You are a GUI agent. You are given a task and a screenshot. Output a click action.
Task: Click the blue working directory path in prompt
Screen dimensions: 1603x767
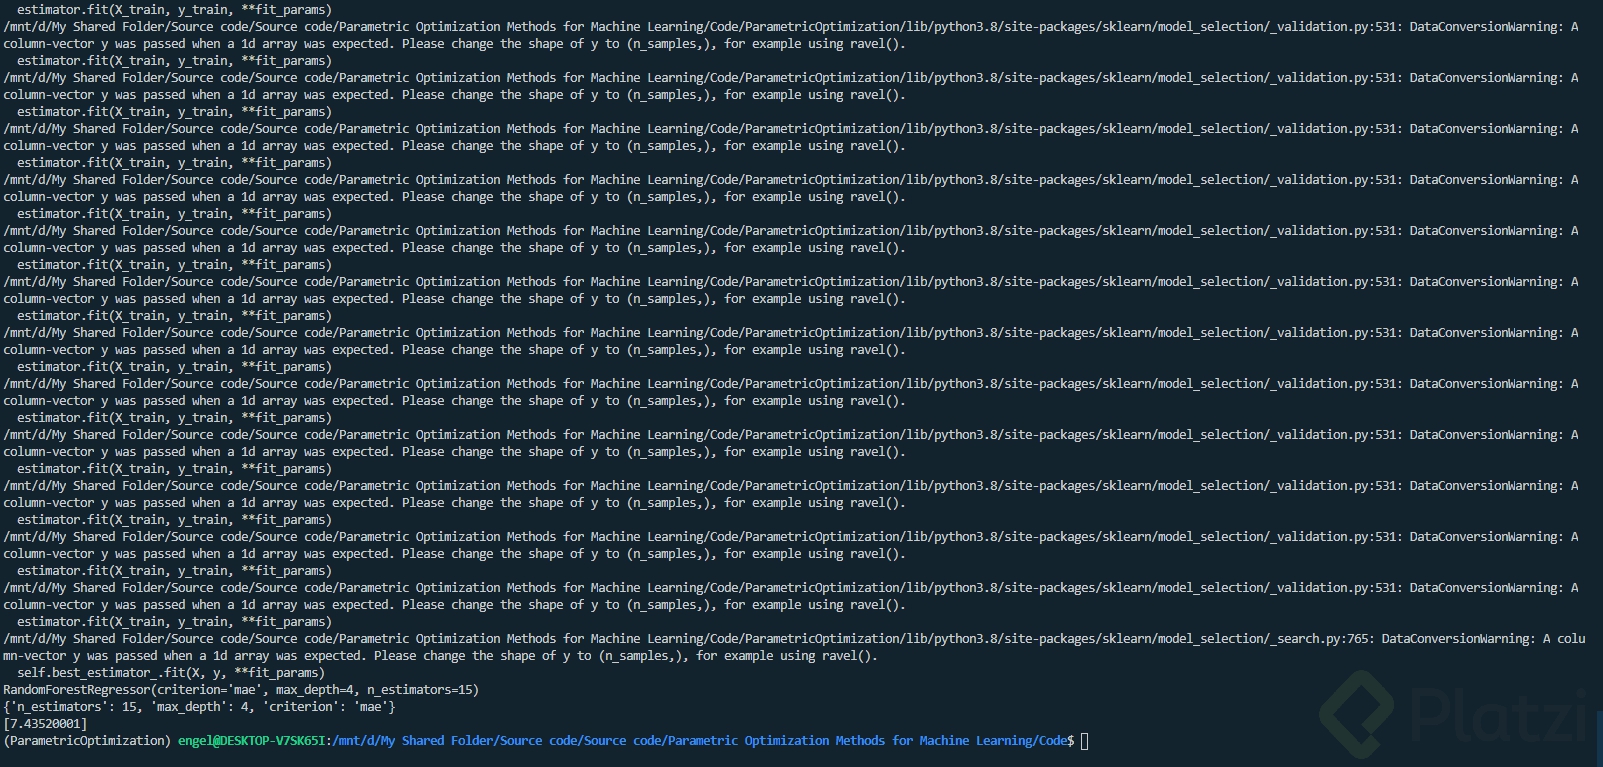click(x=700, y=741)
